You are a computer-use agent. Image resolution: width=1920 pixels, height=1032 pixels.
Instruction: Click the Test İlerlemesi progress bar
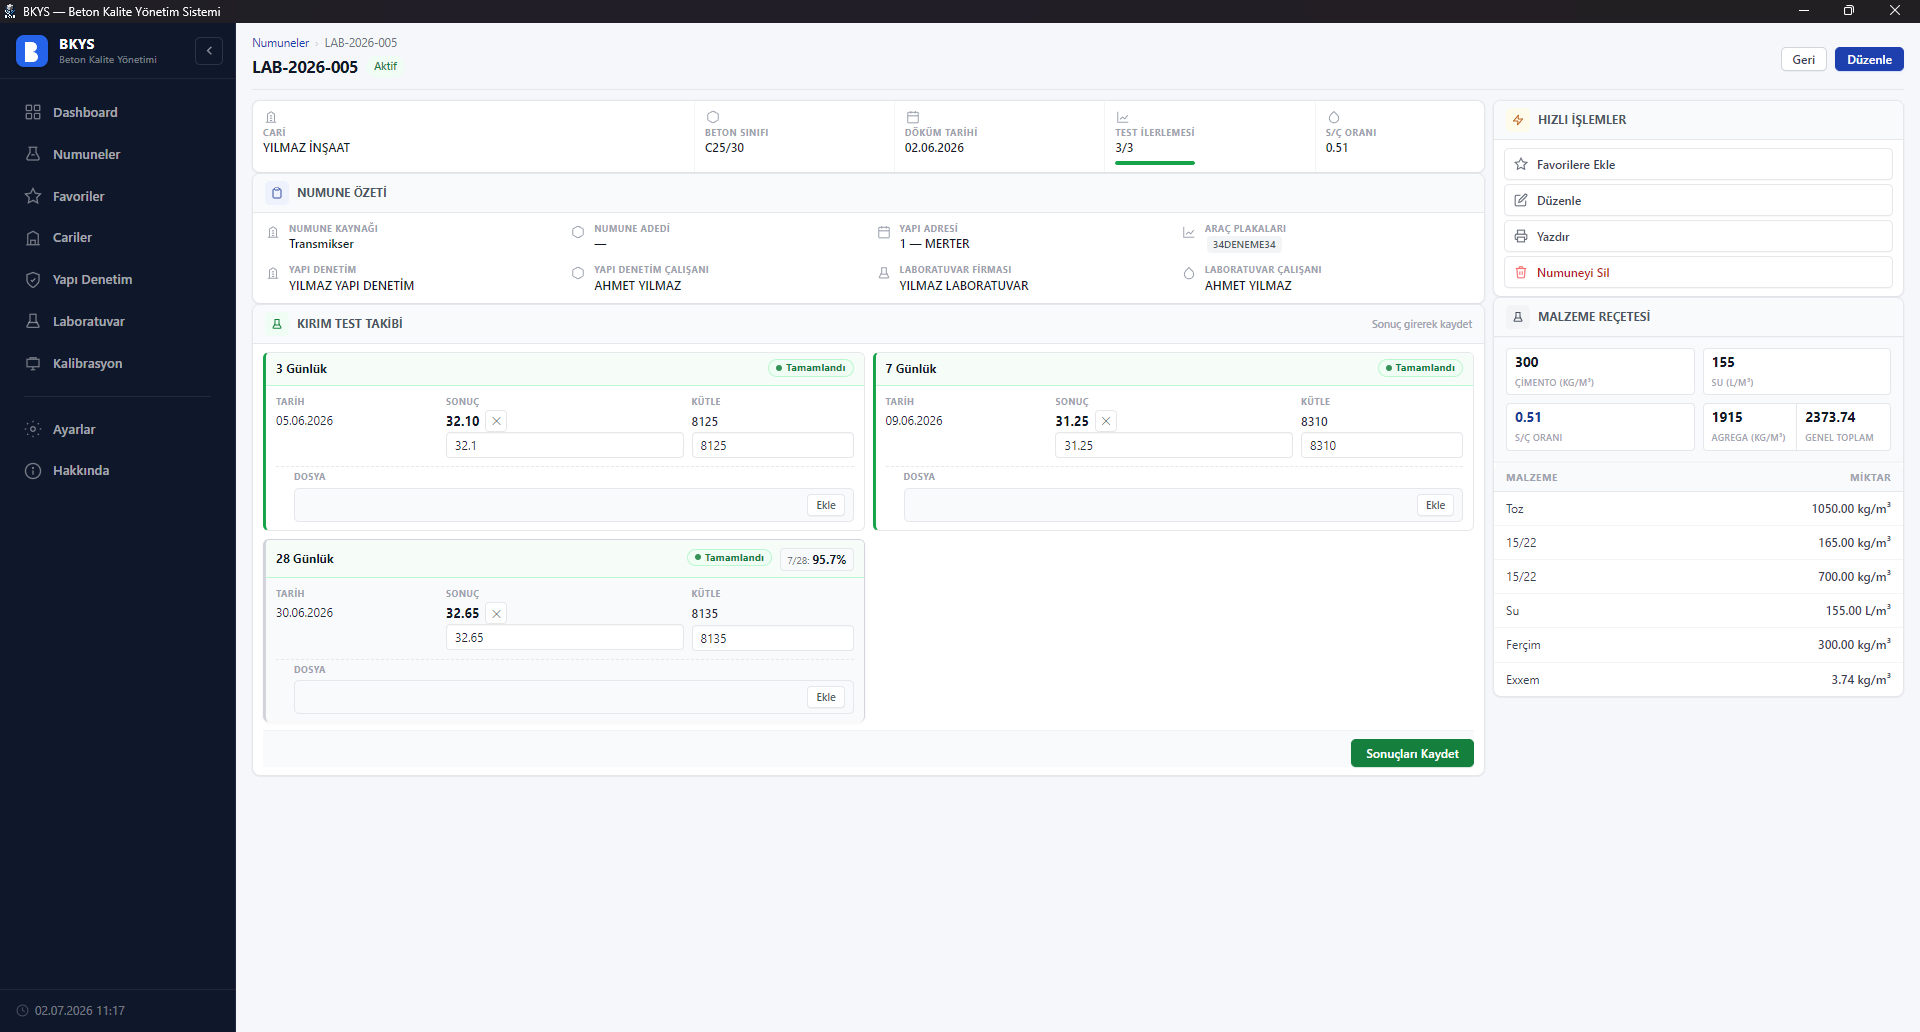tap(1155, 162)
